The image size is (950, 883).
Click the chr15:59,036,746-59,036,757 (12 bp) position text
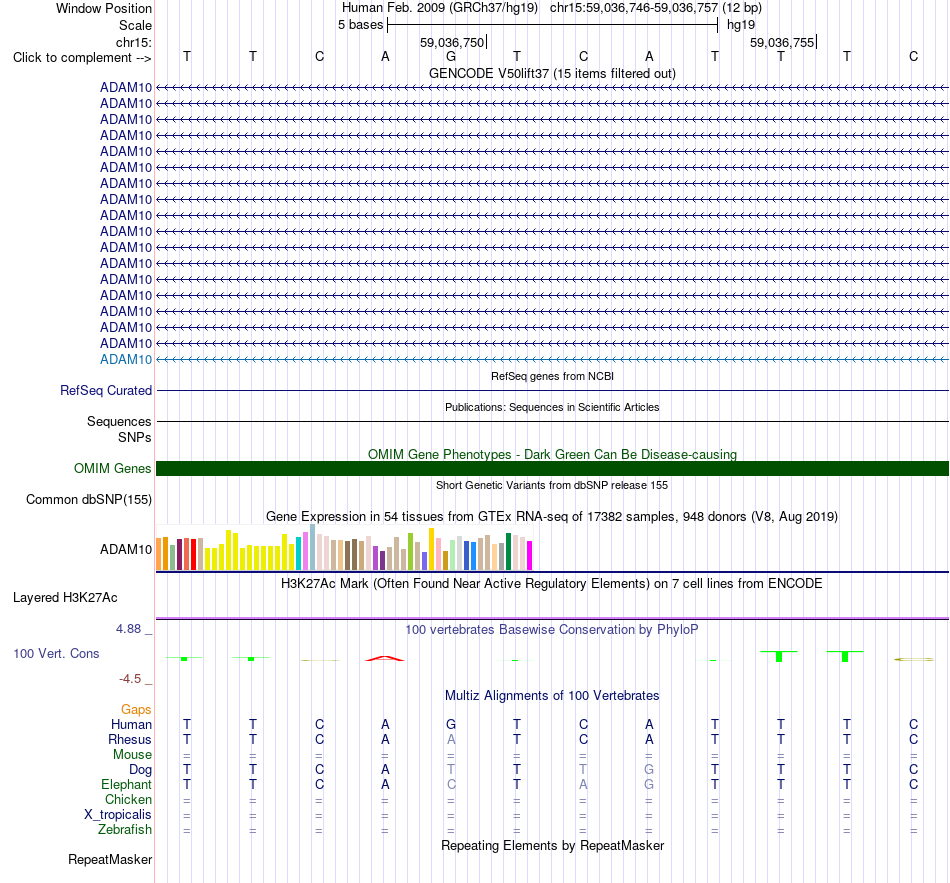[x=656, y=8]
